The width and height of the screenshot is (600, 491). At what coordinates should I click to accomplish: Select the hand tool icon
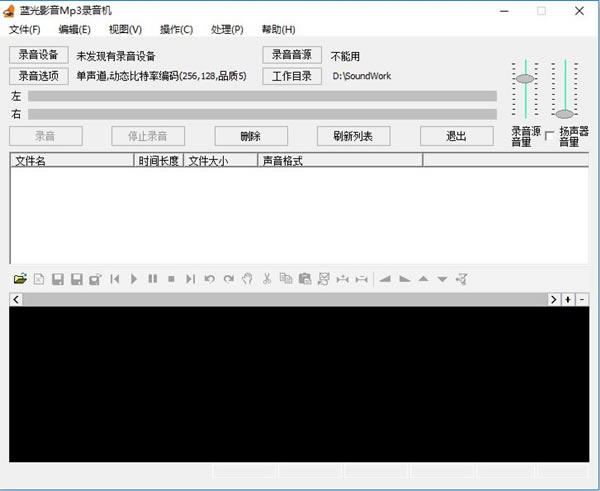pos(247,279)
